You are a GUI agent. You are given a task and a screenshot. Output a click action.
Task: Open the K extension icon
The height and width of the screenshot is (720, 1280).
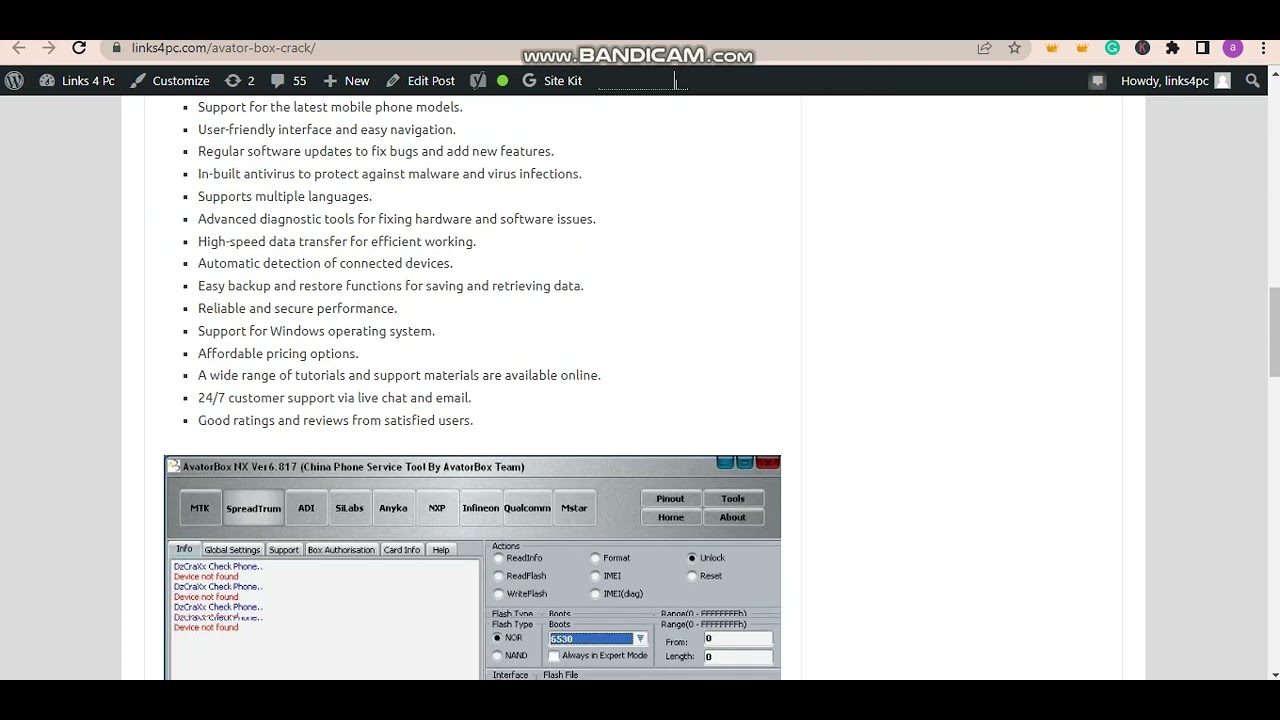pyautogui.click(x=1142, y=48)
